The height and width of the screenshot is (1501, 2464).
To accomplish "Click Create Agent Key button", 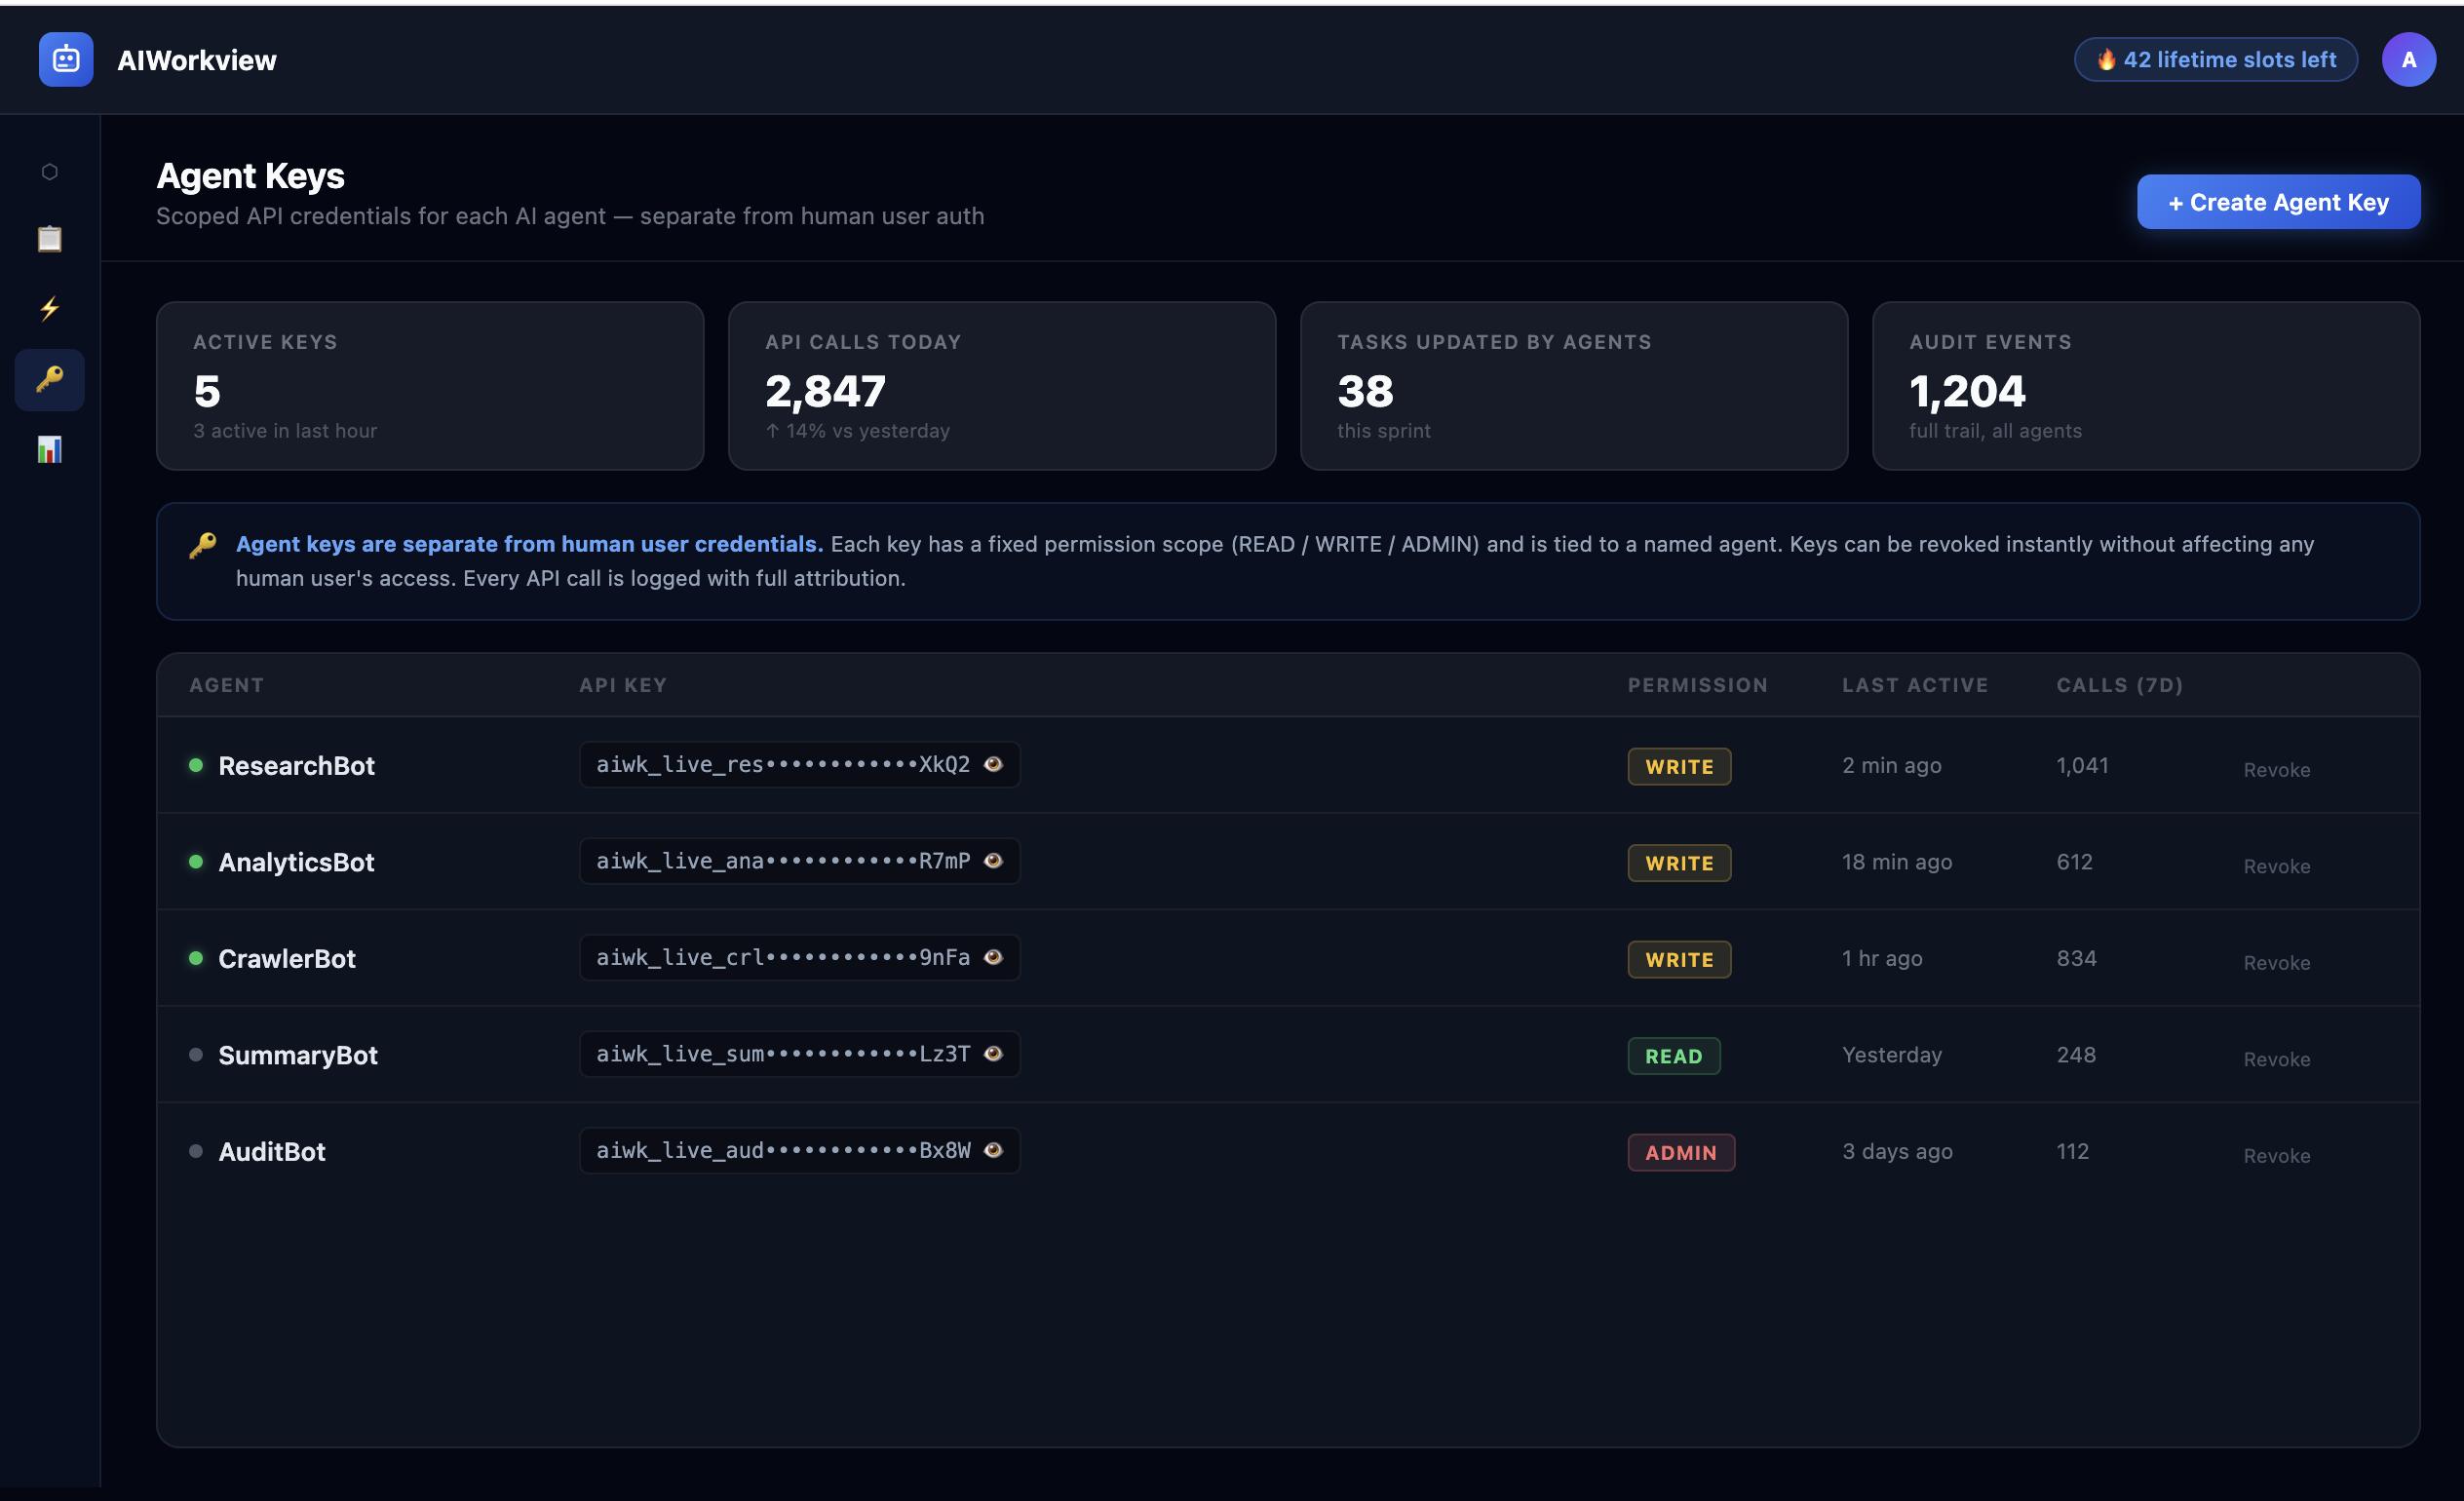I will point(2278,202).
